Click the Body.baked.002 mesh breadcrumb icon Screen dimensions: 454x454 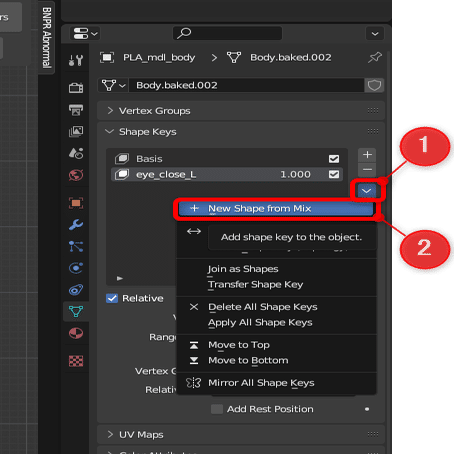coord(234,57)
